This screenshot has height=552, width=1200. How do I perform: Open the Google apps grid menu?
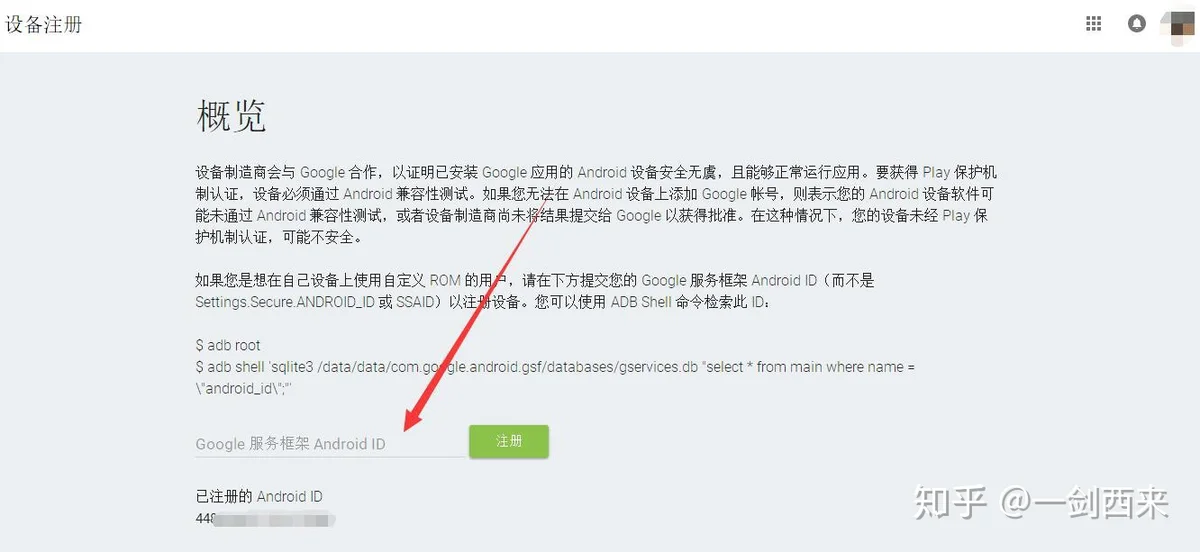pos(1093,24)
